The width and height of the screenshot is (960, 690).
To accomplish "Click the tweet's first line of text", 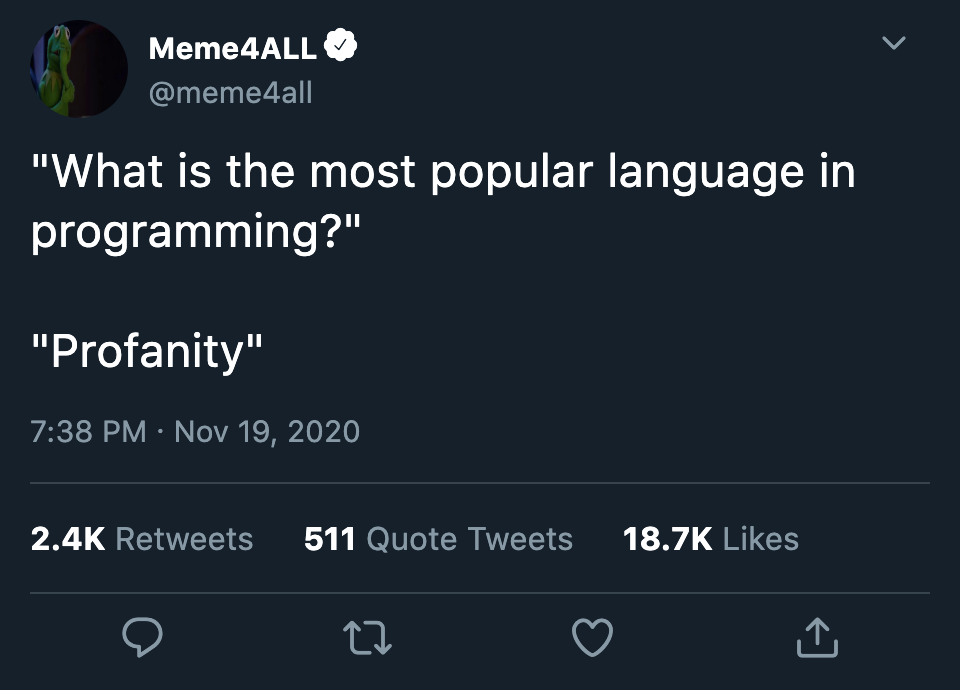I will pos(443,171).
